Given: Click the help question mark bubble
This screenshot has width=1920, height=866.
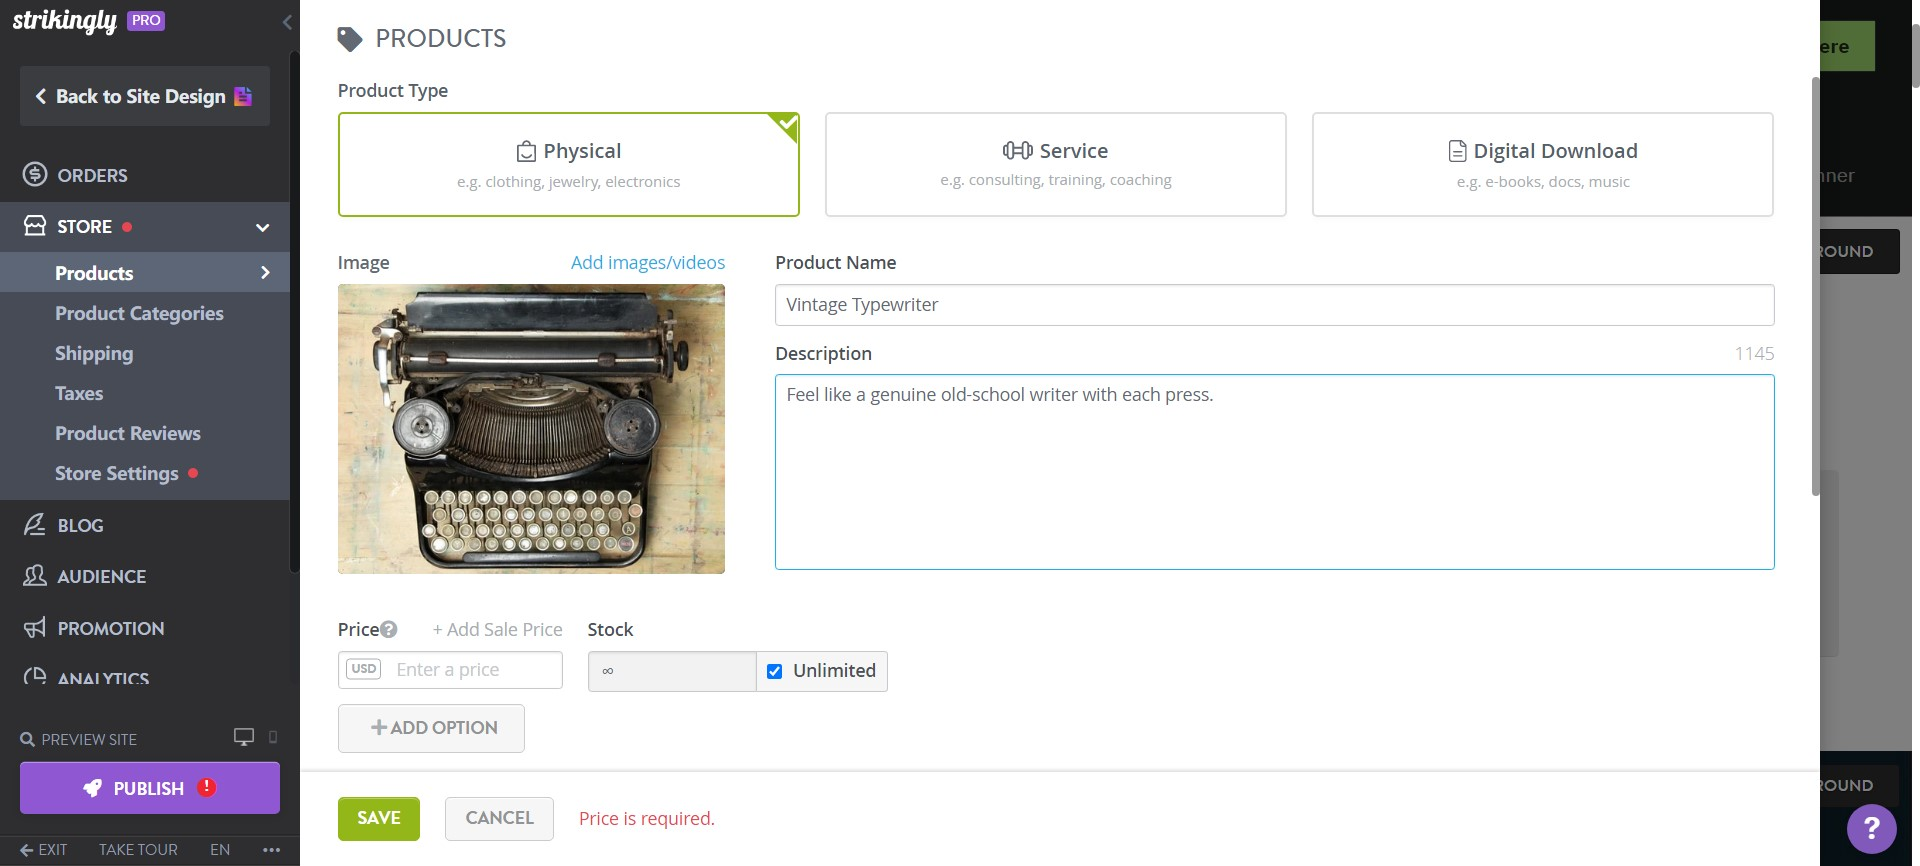Looking at the screenshot, I should click(x=1872, y=829).
